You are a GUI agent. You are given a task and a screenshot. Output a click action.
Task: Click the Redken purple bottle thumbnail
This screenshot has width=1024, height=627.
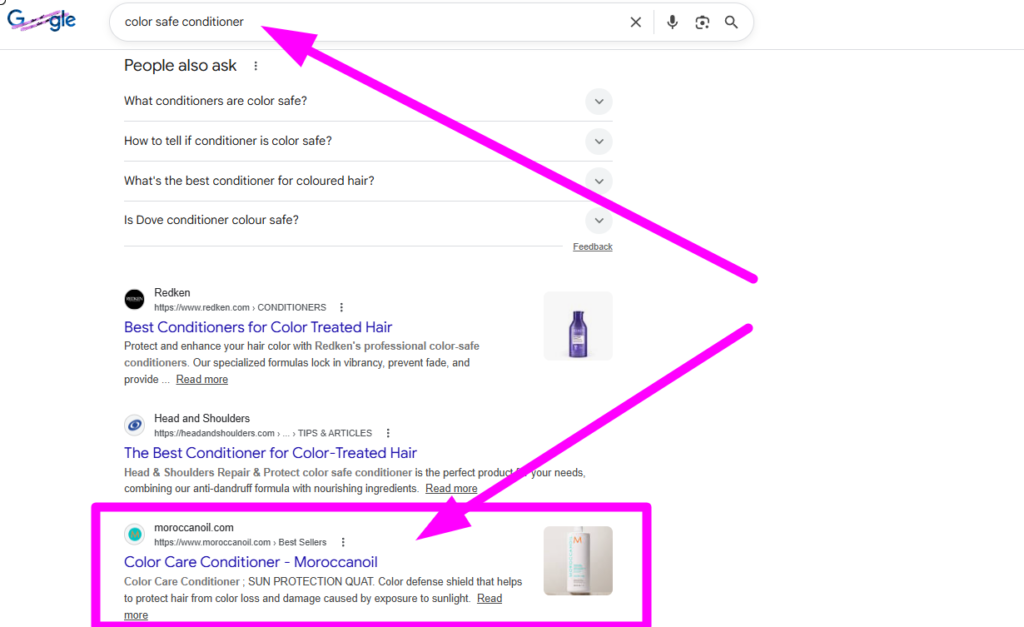tap(576, 325)
